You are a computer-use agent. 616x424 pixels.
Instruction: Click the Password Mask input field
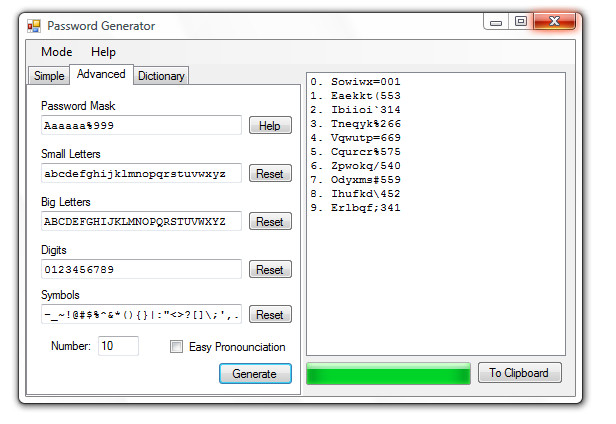[141, 125]
